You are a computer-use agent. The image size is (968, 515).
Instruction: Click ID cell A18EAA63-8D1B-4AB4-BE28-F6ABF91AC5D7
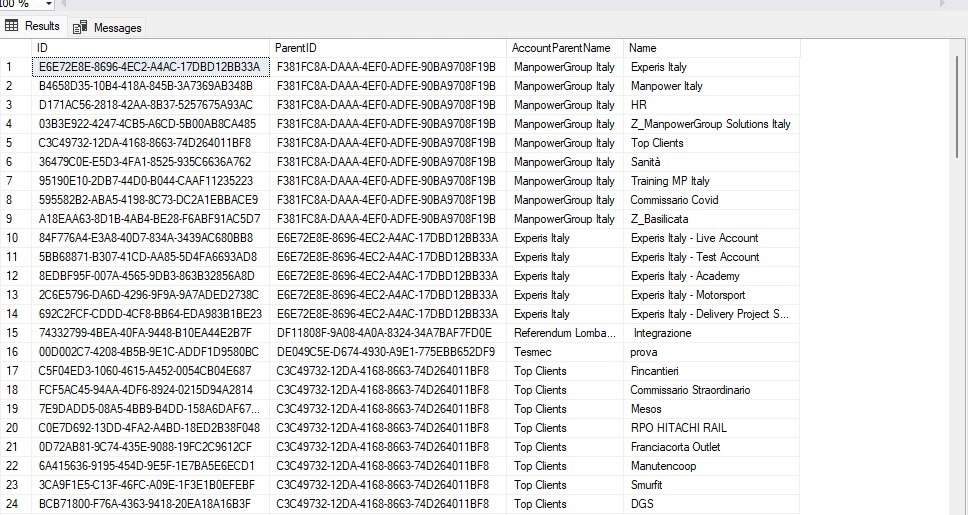[150, 219]
